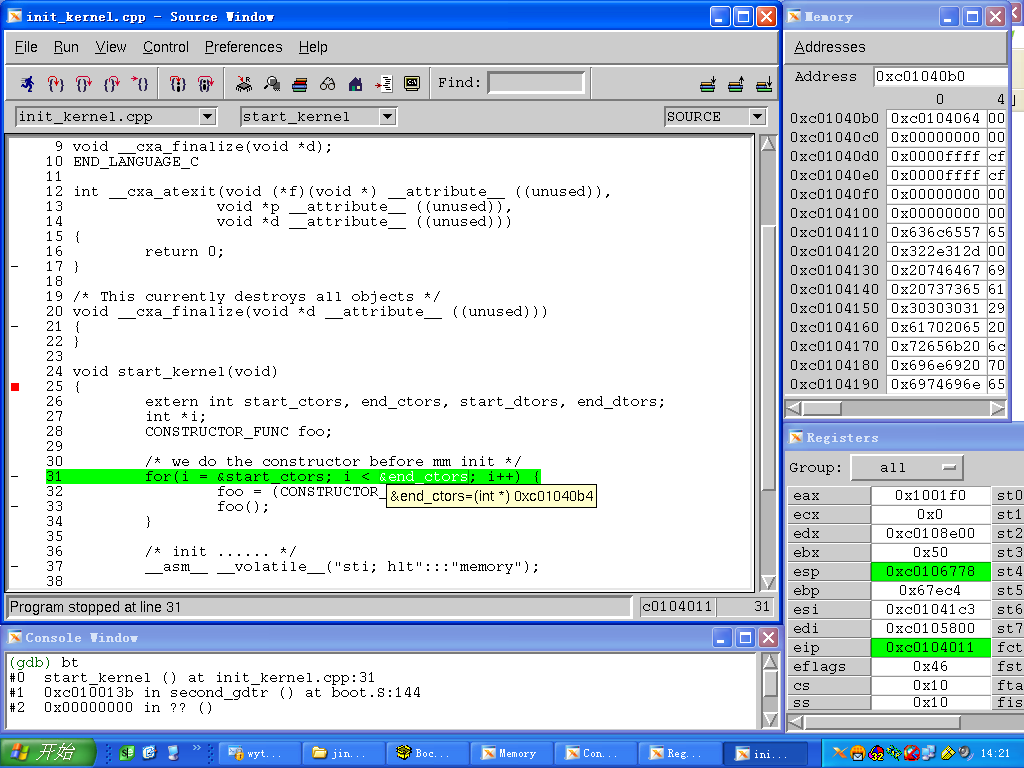Open Watch Expressions via glasses icon
The height and width of the screenshot is (768, 1024).
[x=328, y=84]
